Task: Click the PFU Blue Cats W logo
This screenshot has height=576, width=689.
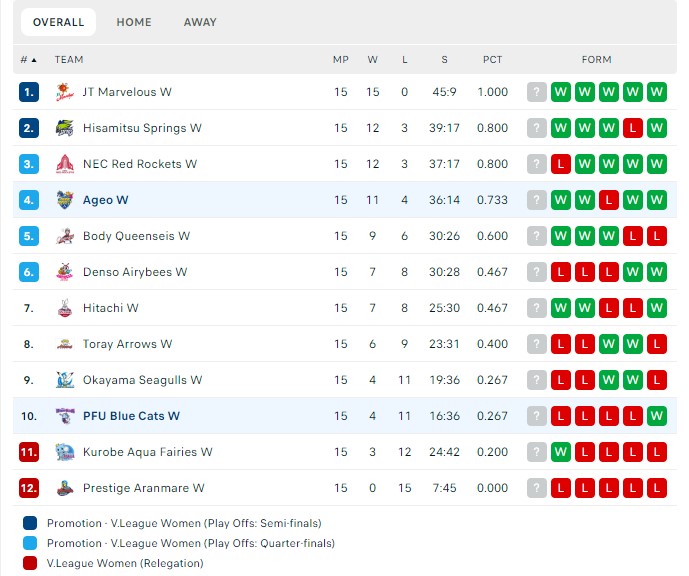Action: (x=65, y=416)
